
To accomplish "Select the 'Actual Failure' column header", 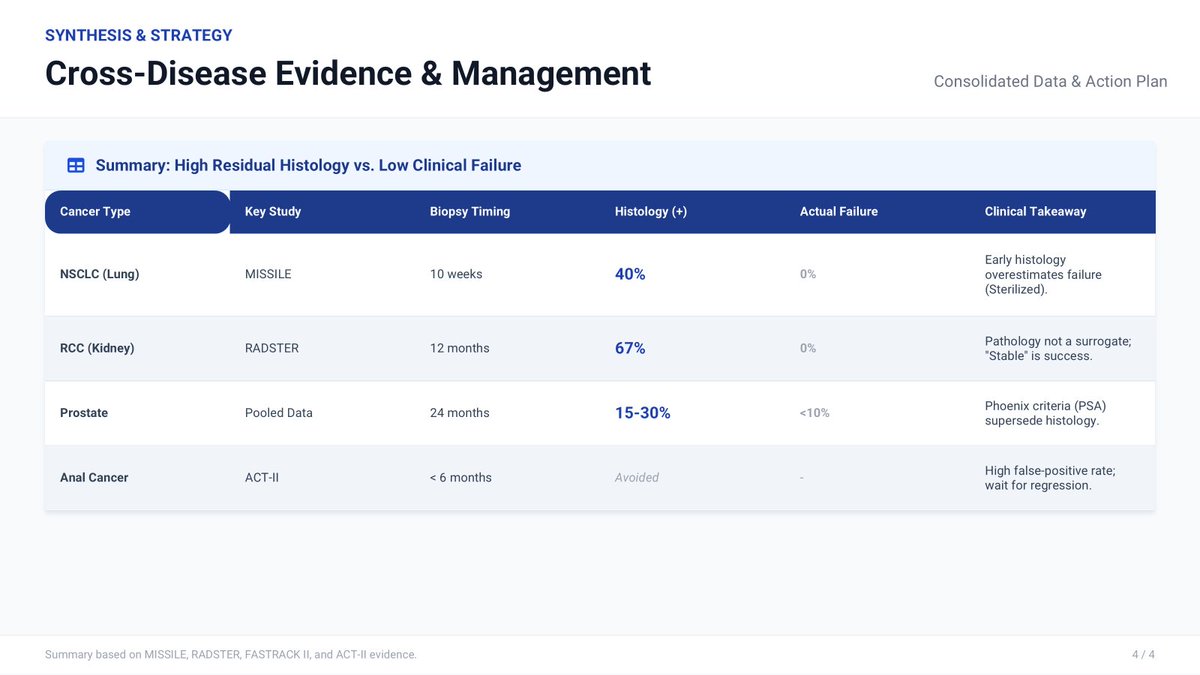I will click(x=877, y=212).
